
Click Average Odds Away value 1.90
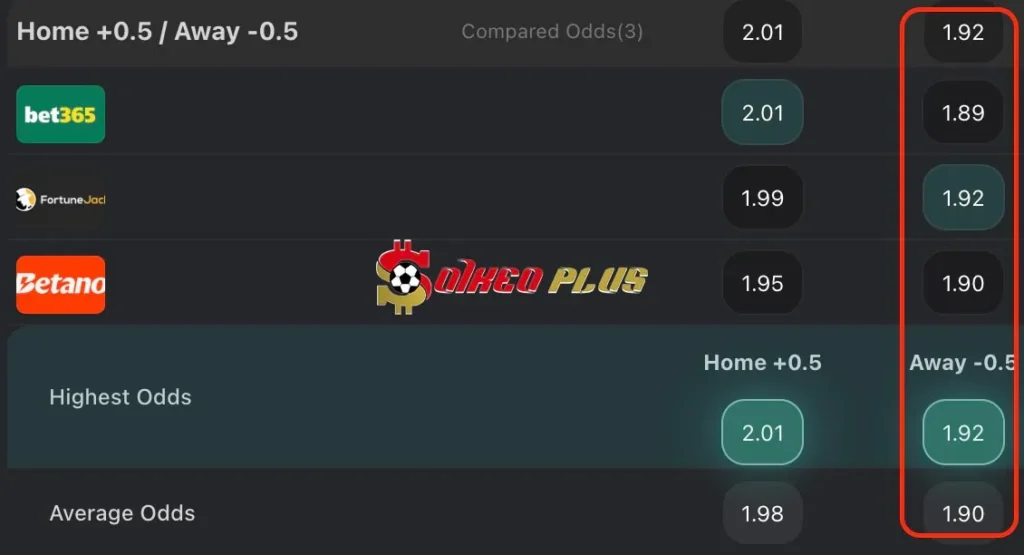963,513
